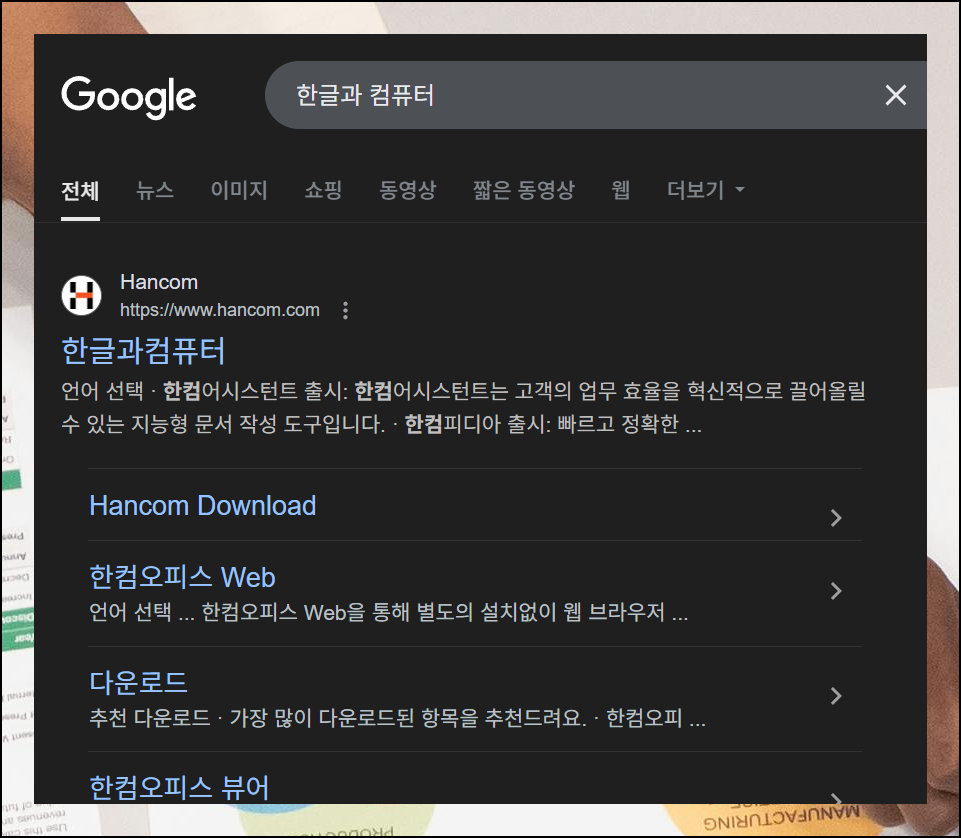The height and width of the screenshot is (838, 961).
Task: Click the snippet text starting with 언어 선택 · 한컴어시스턴트
Action: (463, 408)
